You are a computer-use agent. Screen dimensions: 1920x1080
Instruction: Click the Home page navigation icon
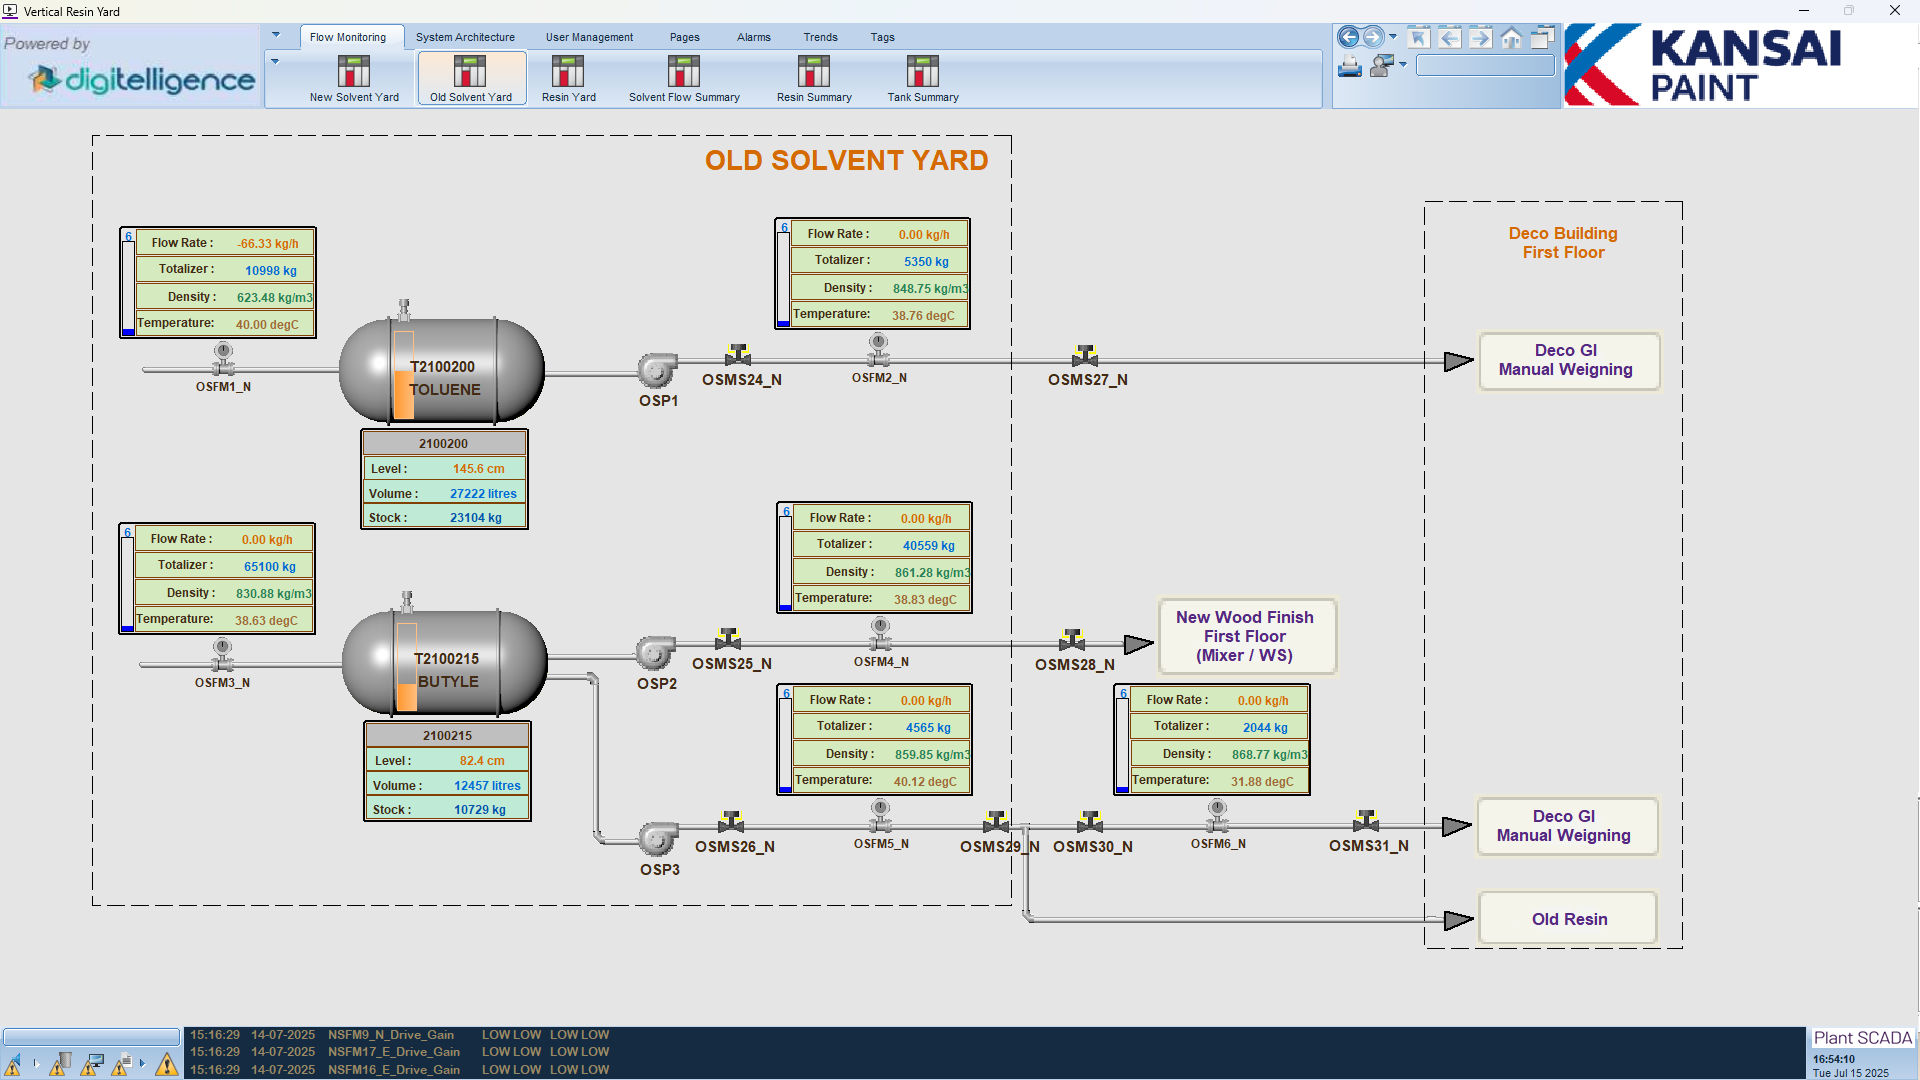tap(1511, 38)
